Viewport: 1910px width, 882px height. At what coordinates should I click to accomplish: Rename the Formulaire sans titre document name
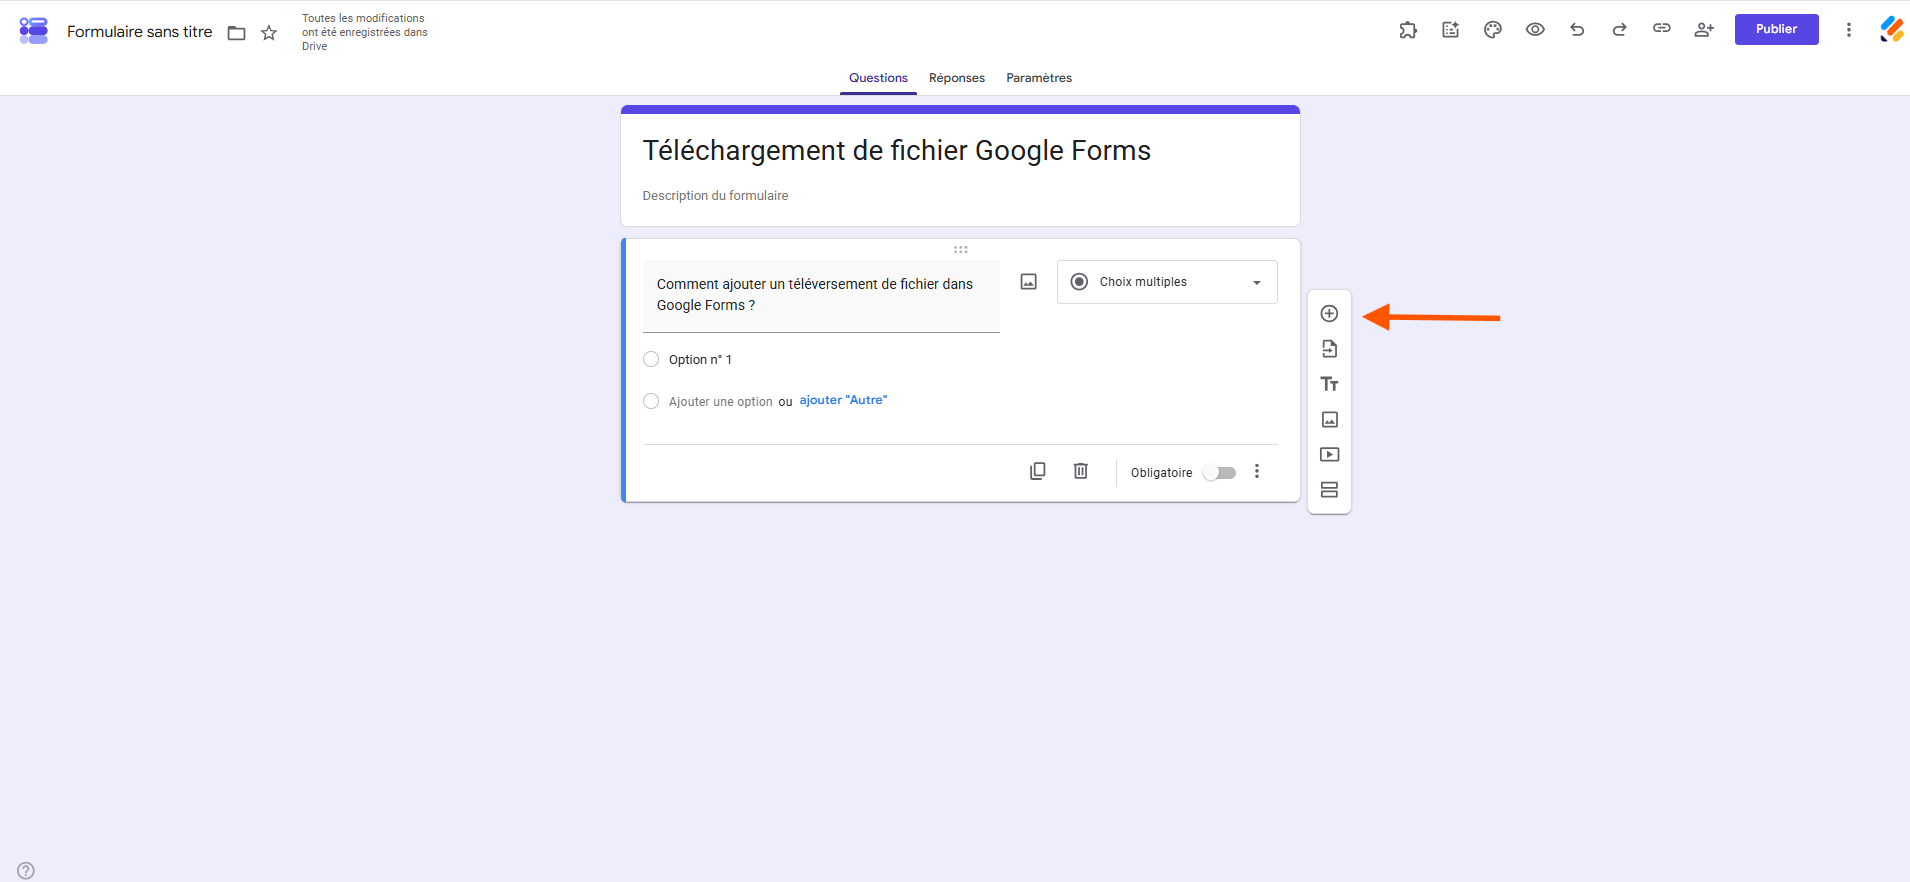[x=139, y=32]
